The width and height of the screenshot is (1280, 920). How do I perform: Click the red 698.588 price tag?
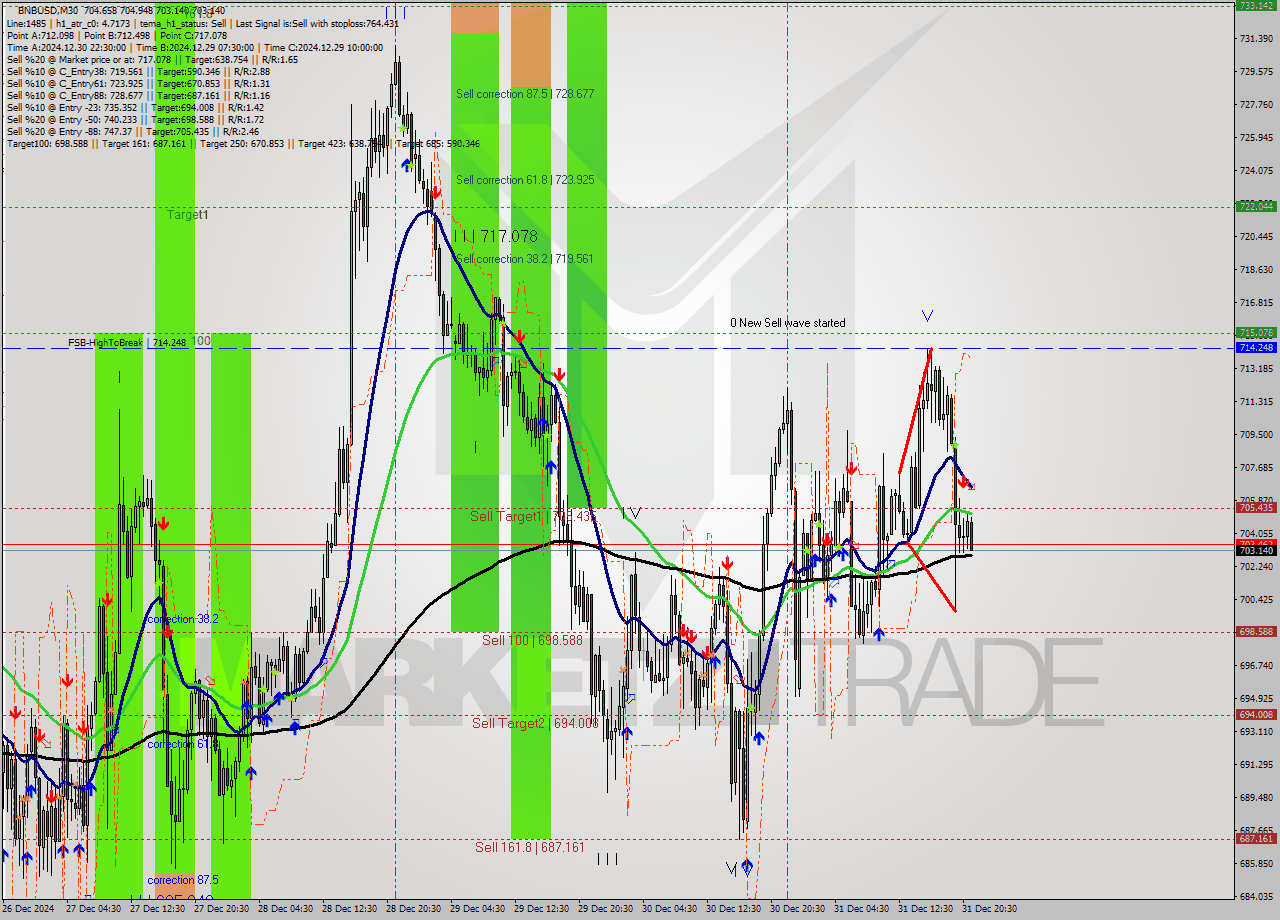coord(1256,632)
